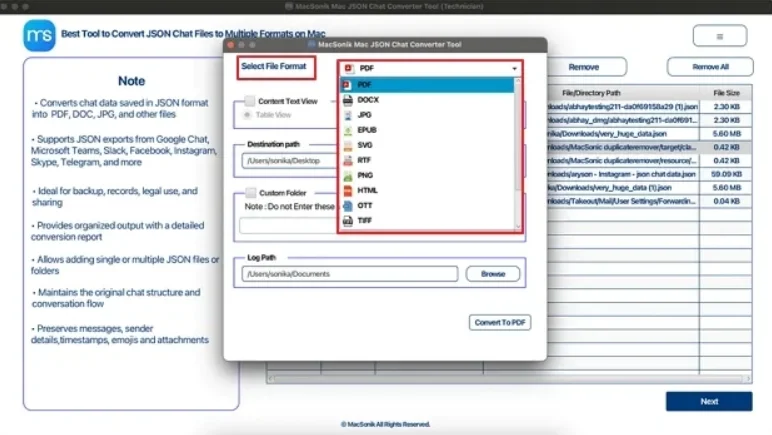The height and width of the screenshot is (435, 772).
Task: Choose JPG from the format list
Action: [x=427, y=115]
